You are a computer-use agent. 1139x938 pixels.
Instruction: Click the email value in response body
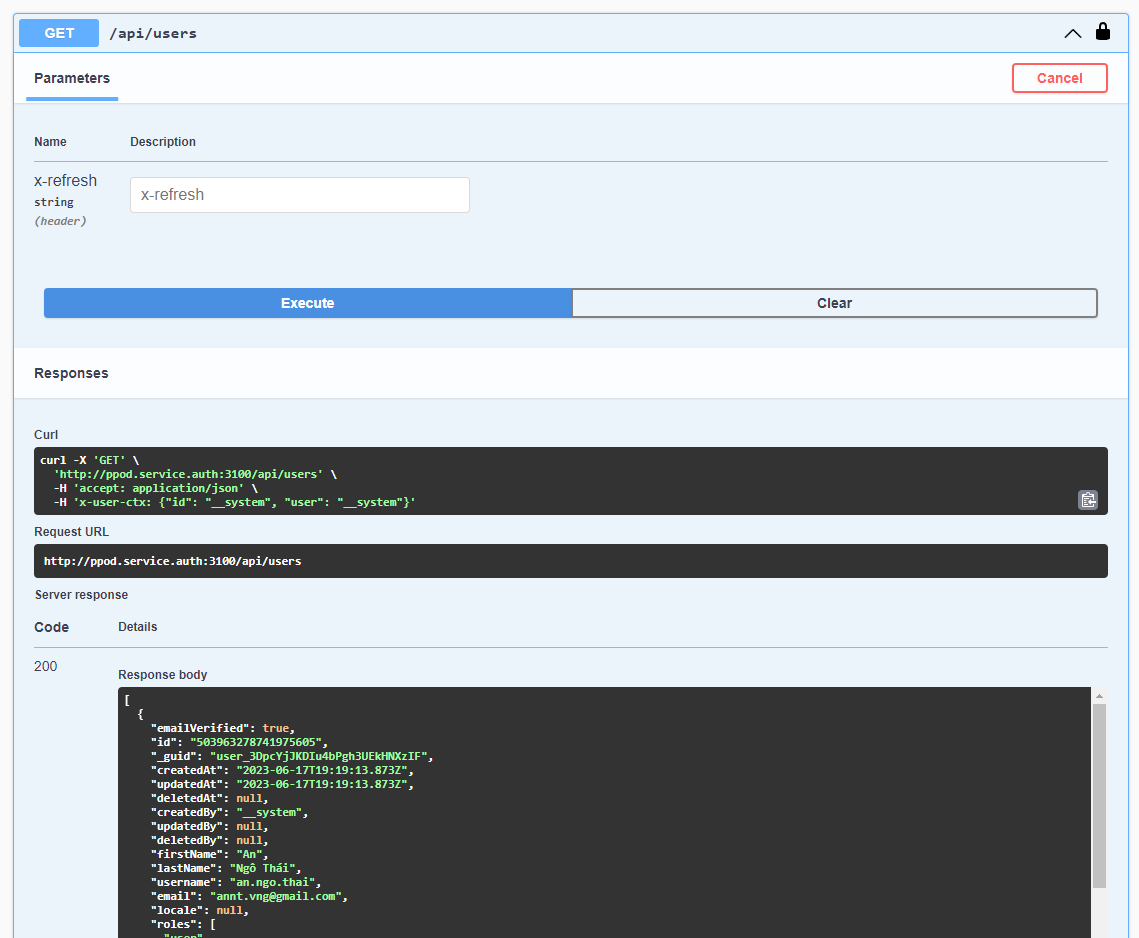[x=277, y=897]
